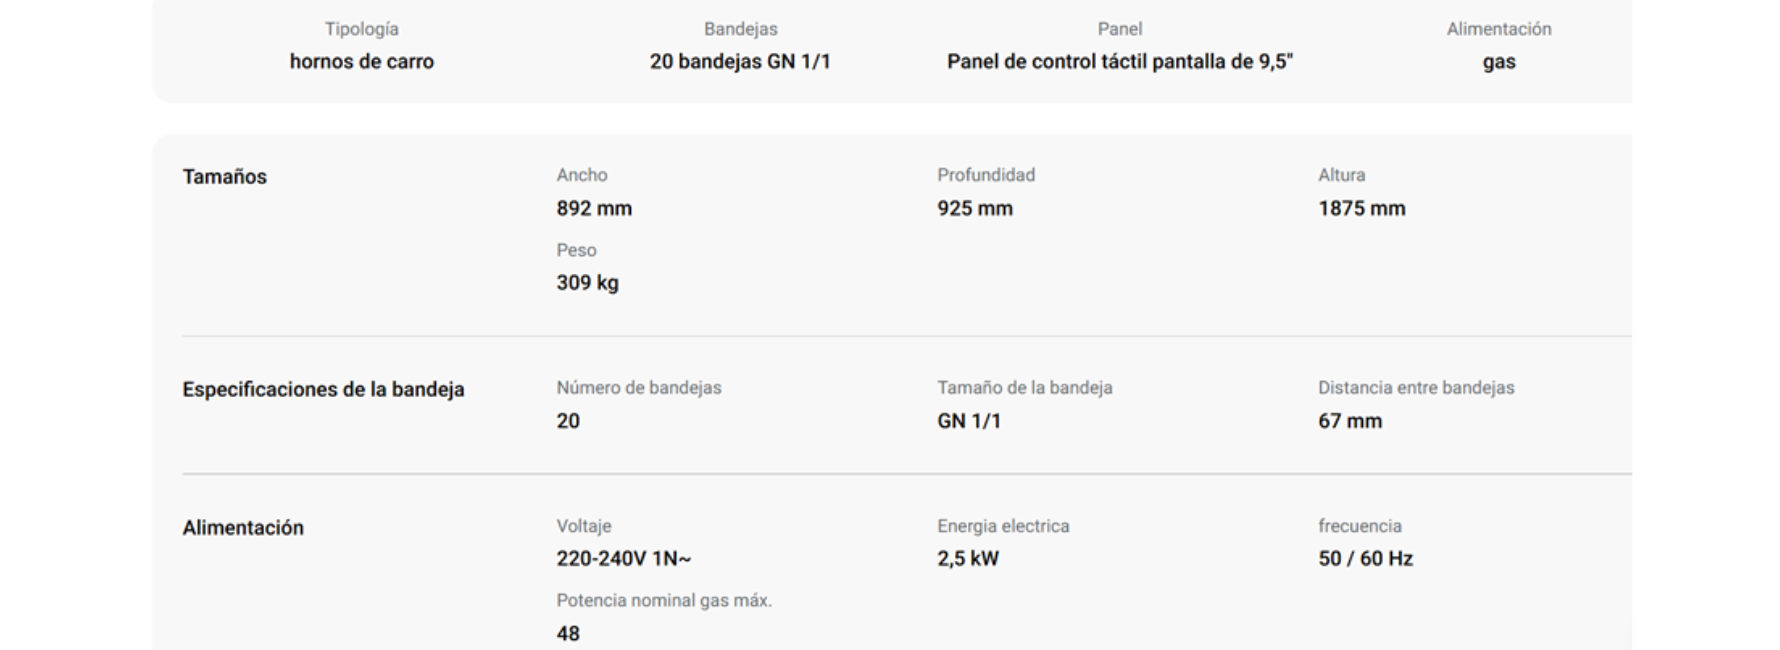
Task: Click the 'hornos de carro' tipología value
Action: click(x=362, y=61)
